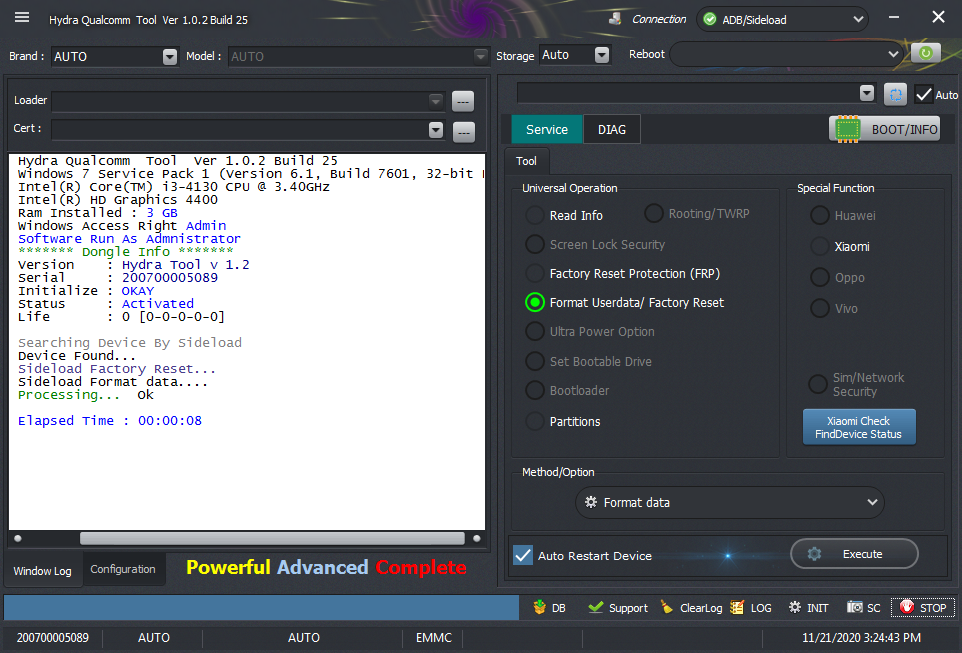Select Factory Reset Protection (FRP)
This screenshot has height=653, width=962.
pyautogui.click(x=535, y=273)
